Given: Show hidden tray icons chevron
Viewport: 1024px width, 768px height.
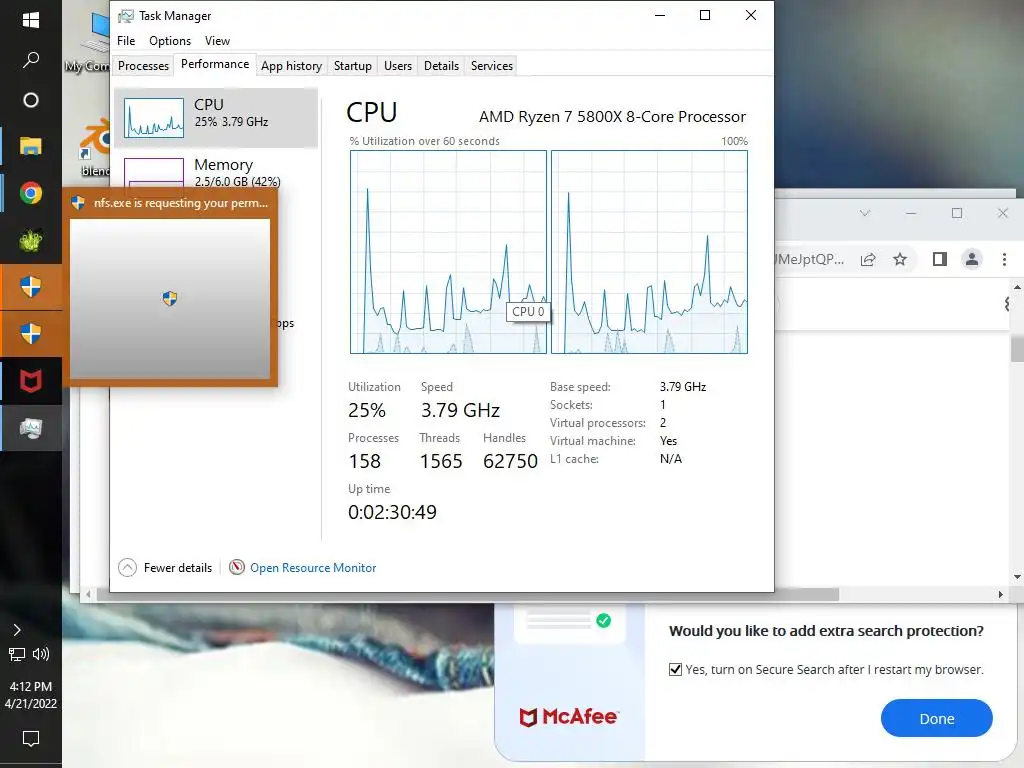Looking at the screenshot, I should point(17,630).
